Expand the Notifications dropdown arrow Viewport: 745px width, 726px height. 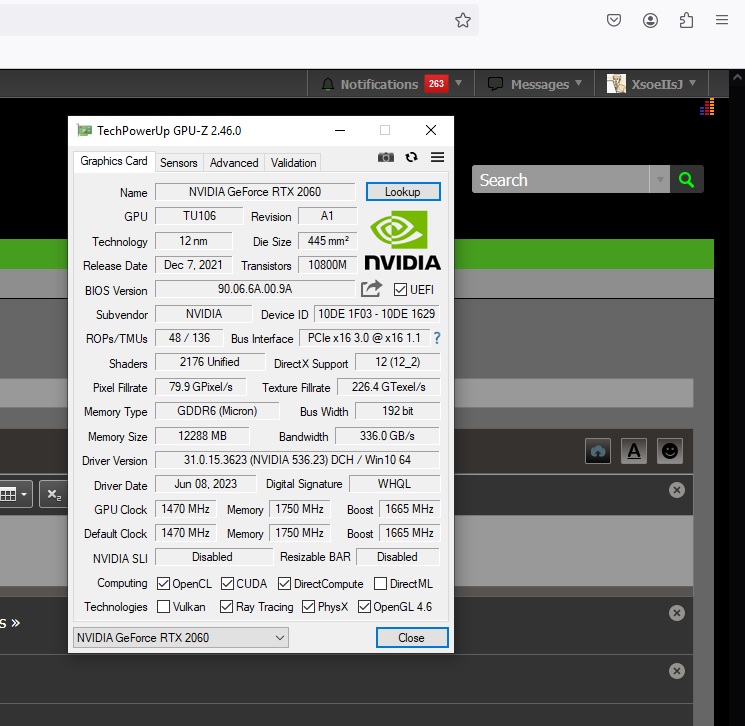point(458,83)
